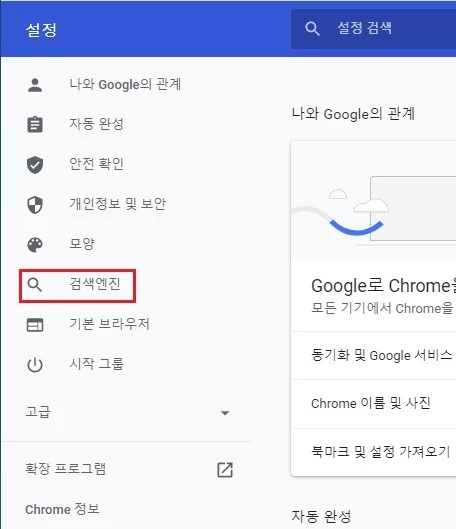Click the power icon for 시작 그룹

click(35, 365)
